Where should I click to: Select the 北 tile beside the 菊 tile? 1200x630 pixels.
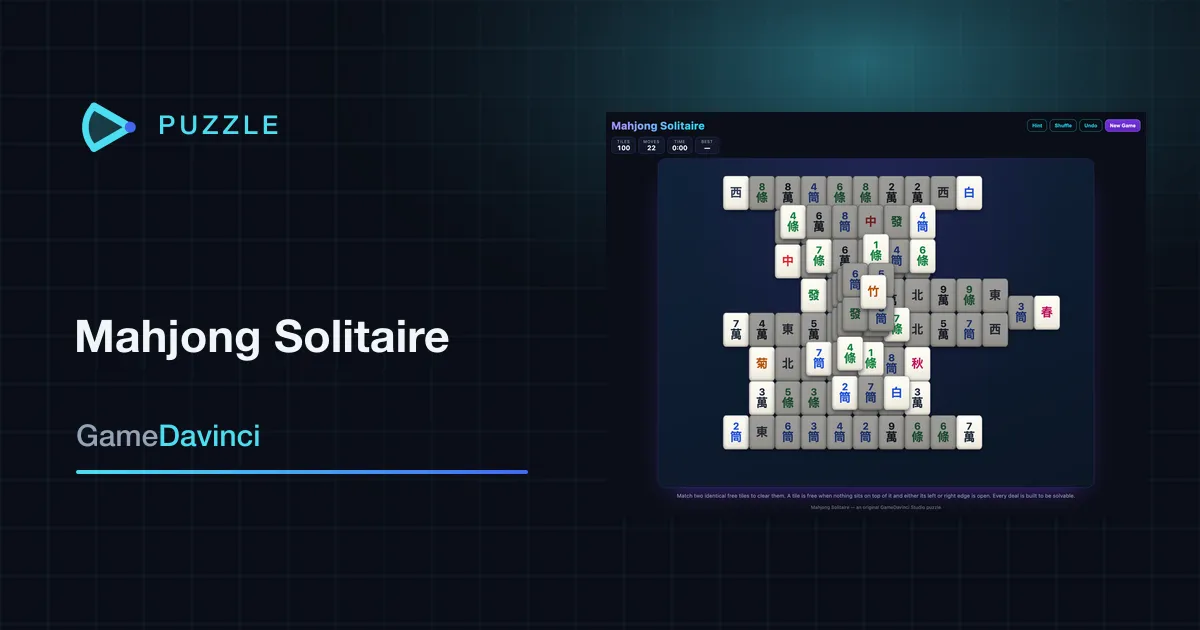788,364
